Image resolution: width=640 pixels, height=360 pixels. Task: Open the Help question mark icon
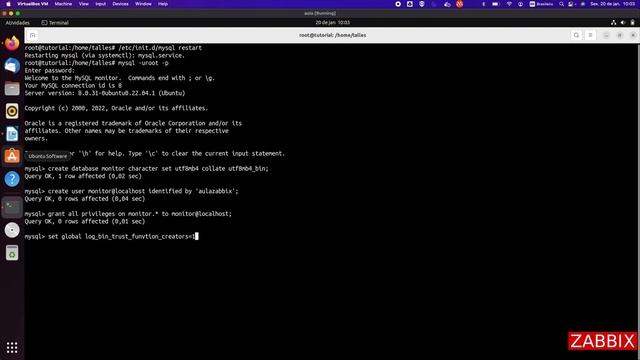[12, 179]
